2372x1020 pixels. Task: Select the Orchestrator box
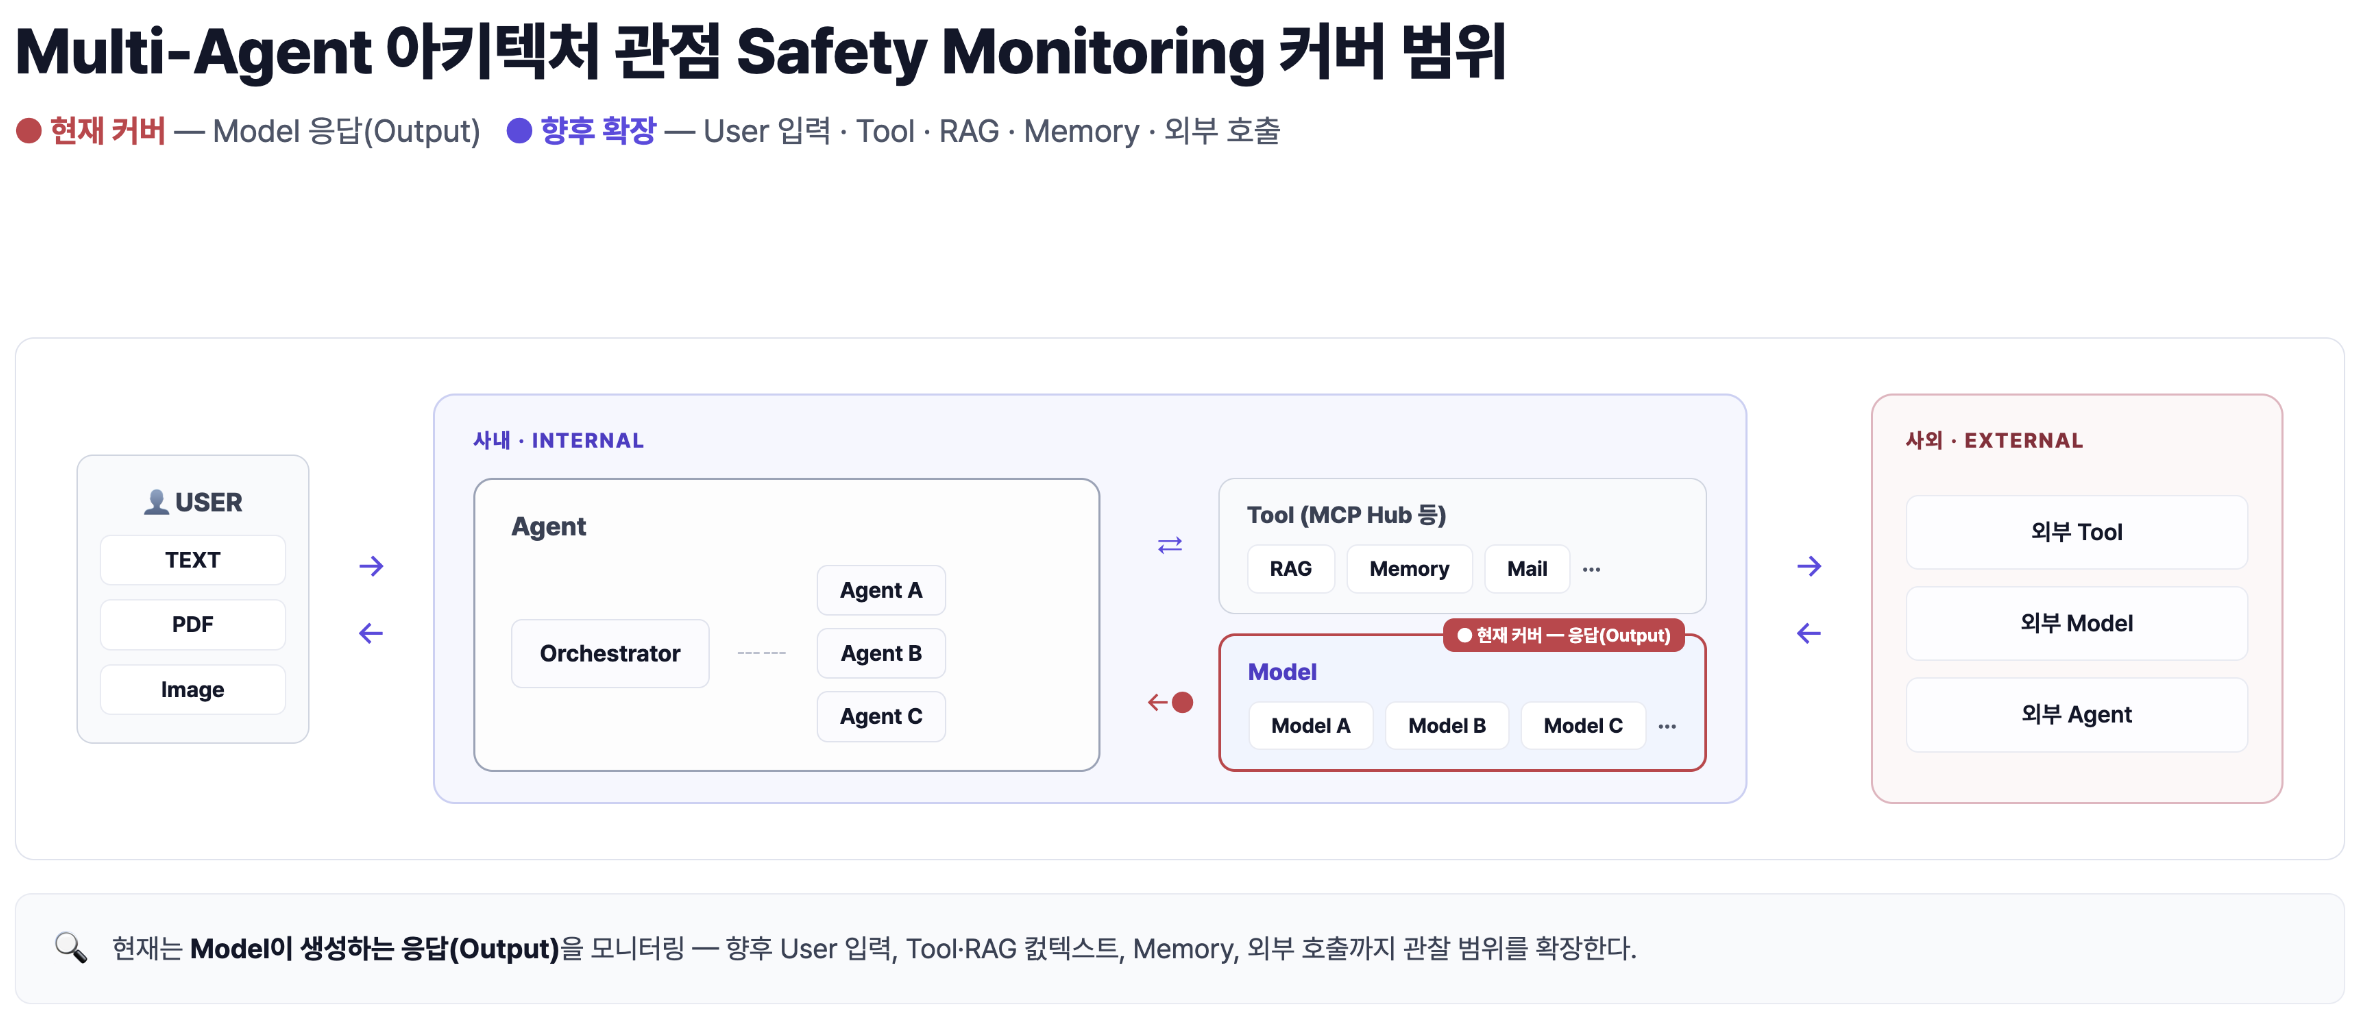tap(610, 653)
